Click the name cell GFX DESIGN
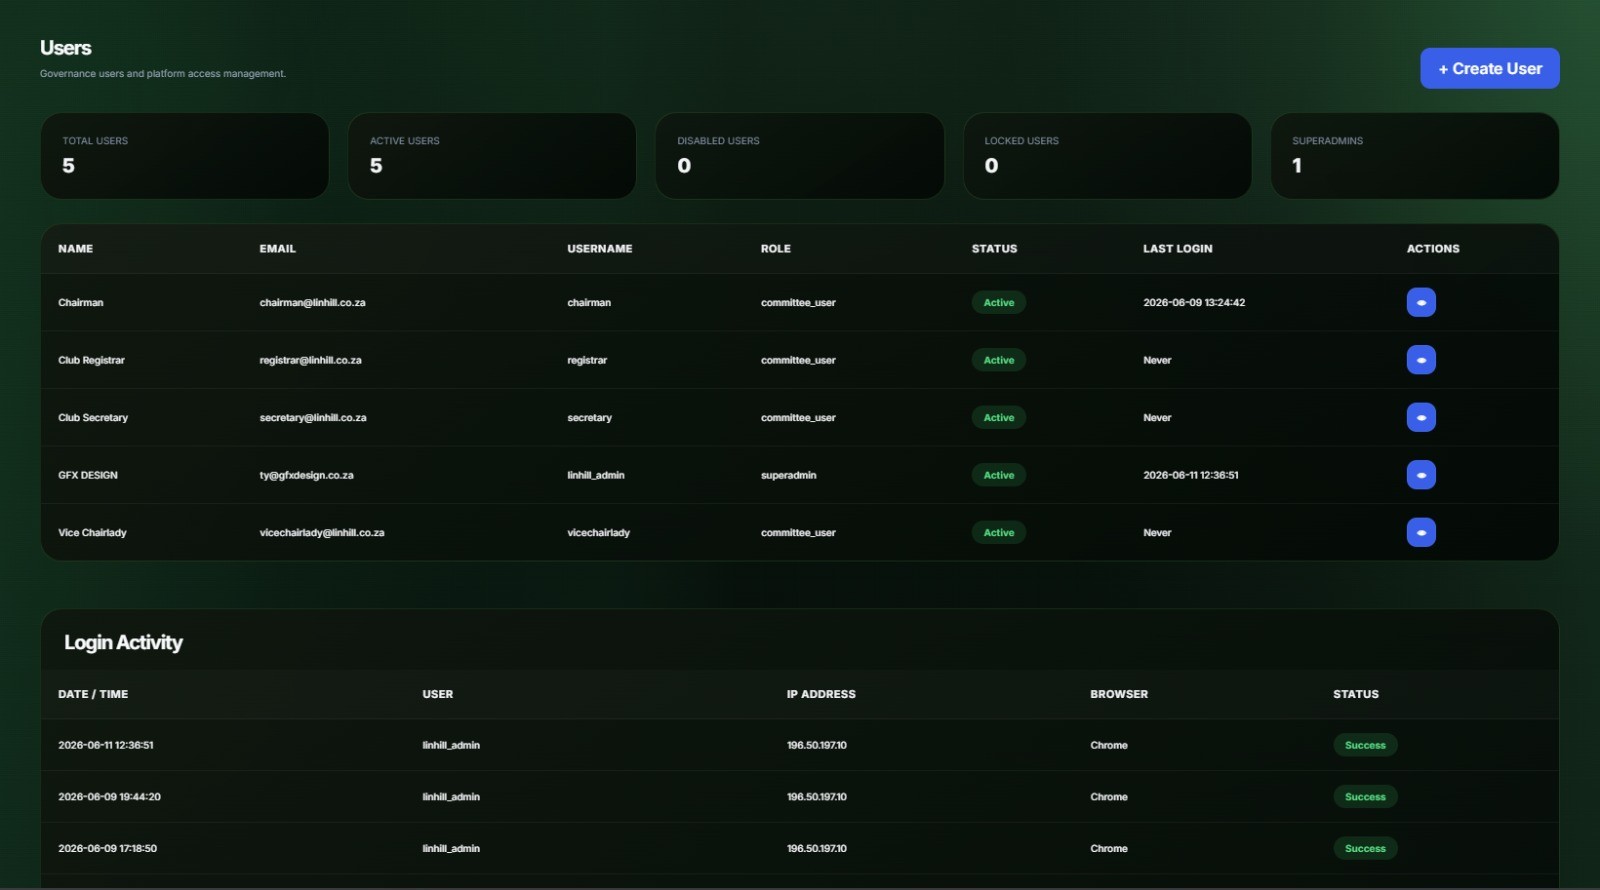 point(88,475)
